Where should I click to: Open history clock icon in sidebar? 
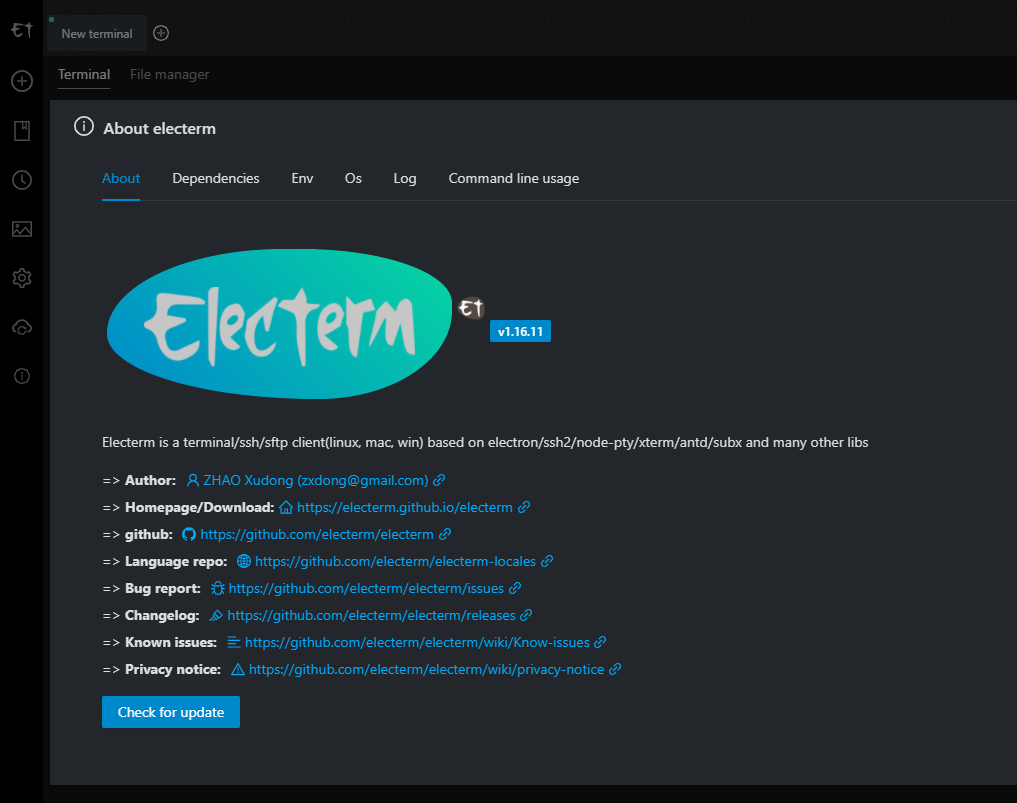(x=22, y=180)
